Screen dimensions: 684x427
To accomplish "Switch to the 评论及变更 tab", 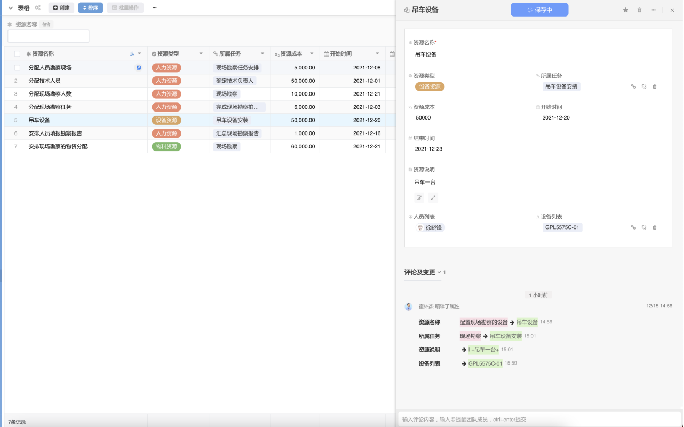I will 420,272.
